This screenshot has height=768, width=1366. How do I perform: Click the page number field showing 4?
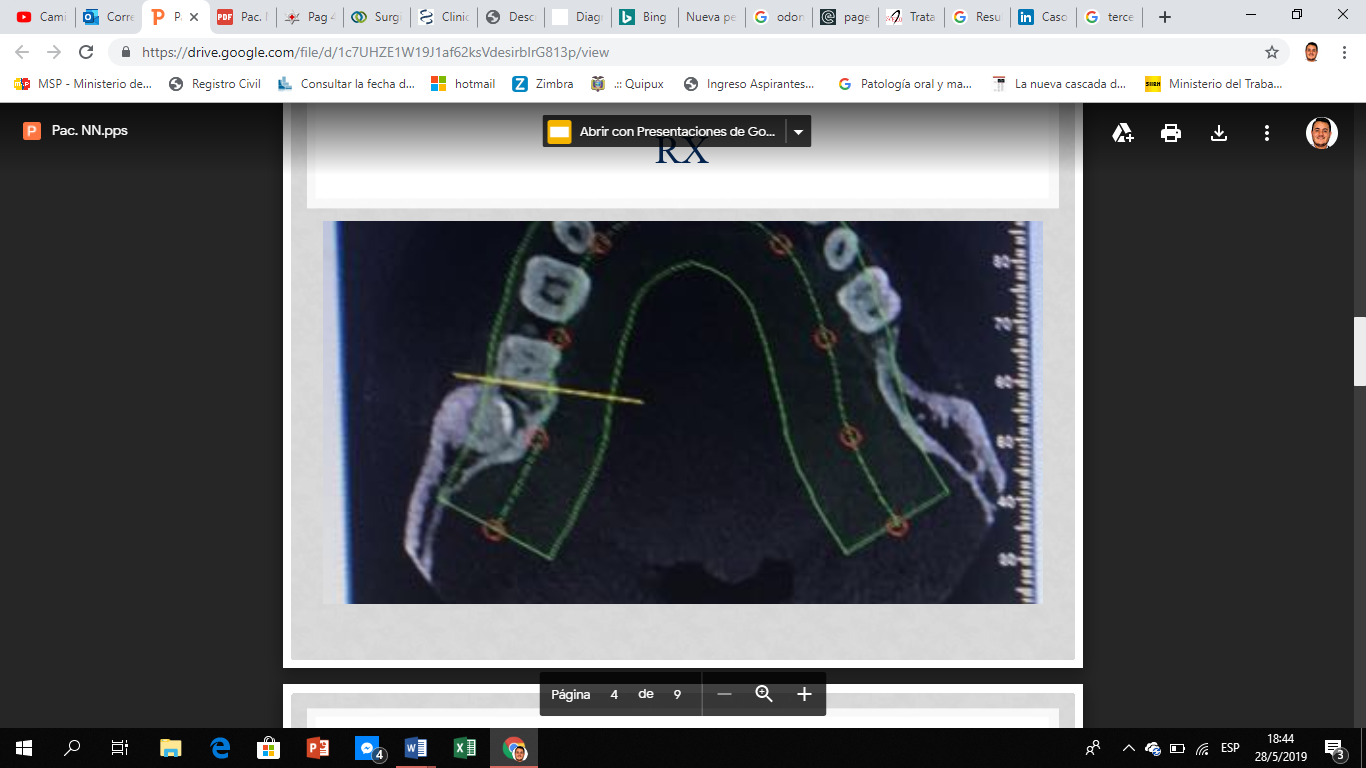[614, 694]
